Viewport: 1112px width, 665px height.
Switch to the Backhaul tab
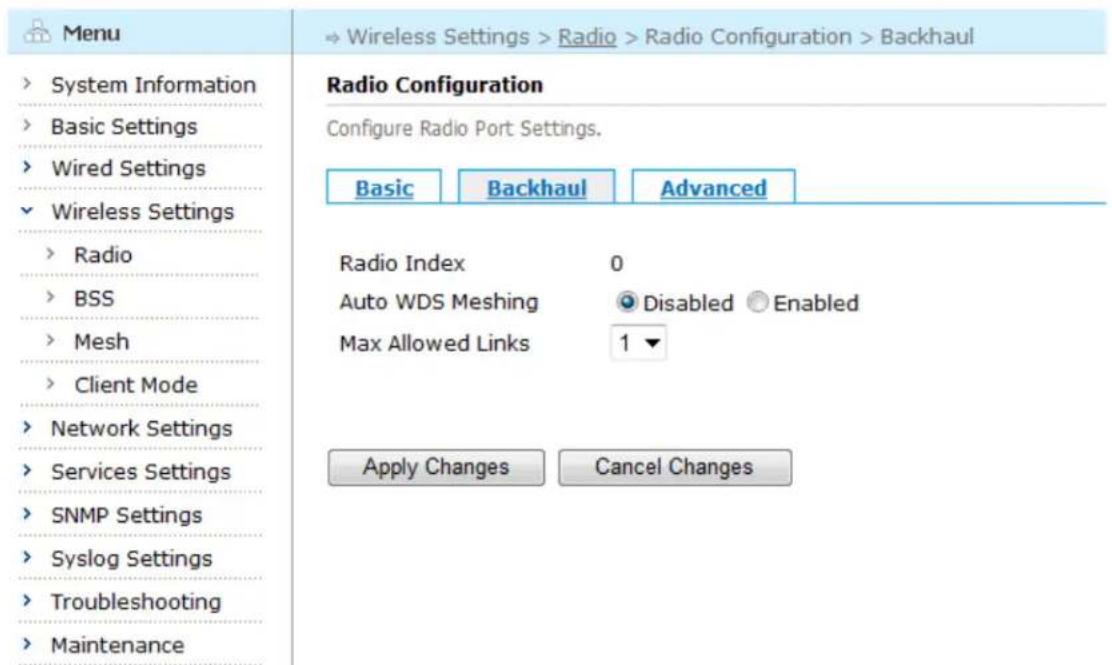(536, 188)
